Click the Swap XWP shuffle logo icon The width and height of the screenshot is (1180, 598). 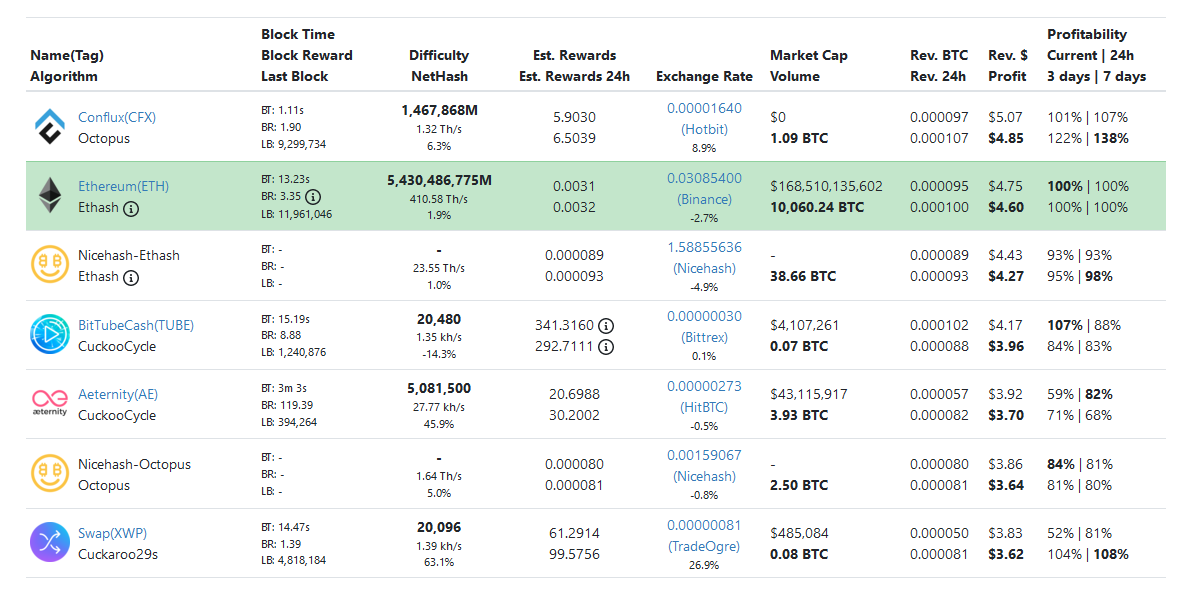pos(50,542)
